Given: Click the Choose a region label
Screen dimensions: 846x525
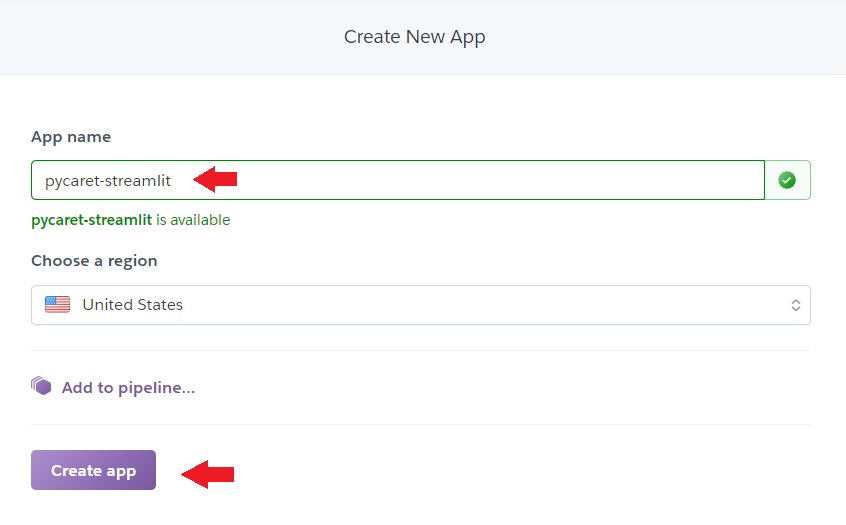Looking at the screenshot, I should pyautogui.click(x=94, y=261).
